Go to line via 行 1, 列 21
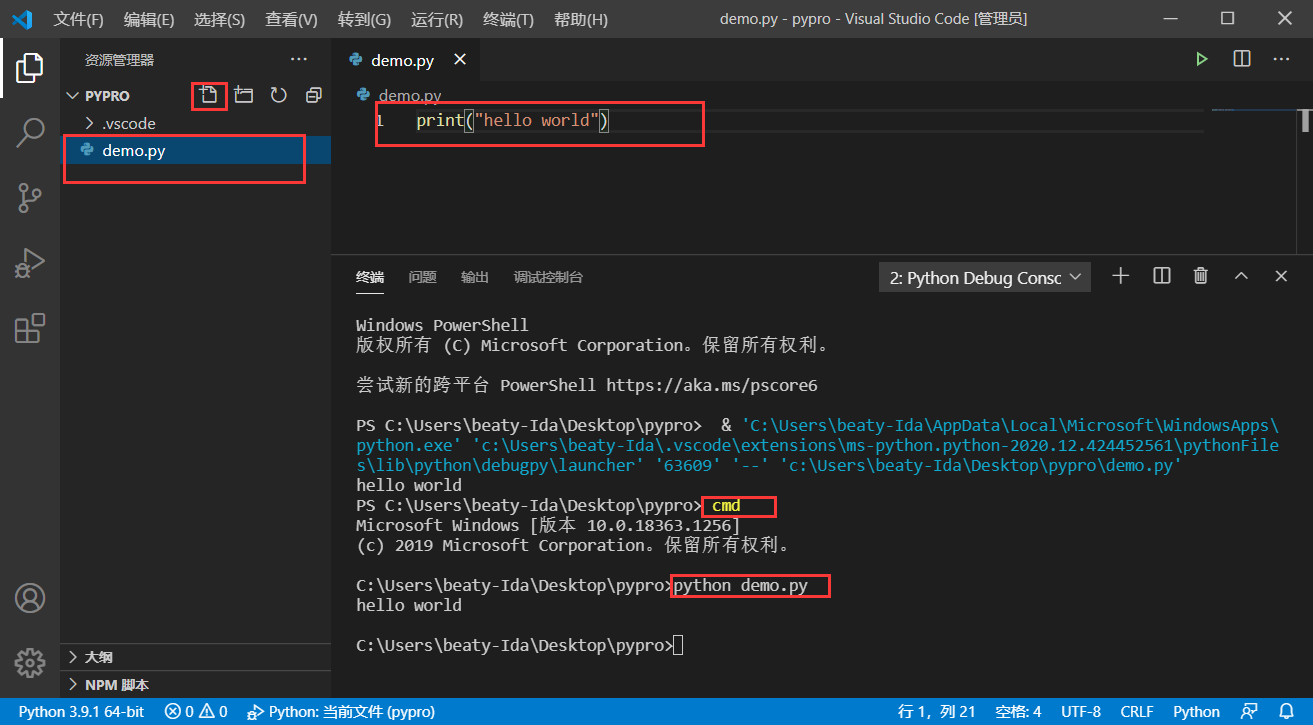Screen dimensions: 1313x725 [x=937, y=712]
